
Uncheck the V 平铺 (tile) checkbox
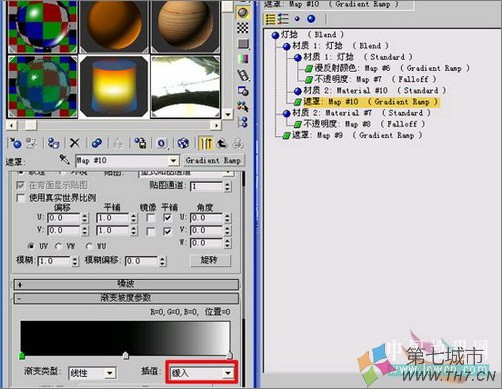click(167, 231)
